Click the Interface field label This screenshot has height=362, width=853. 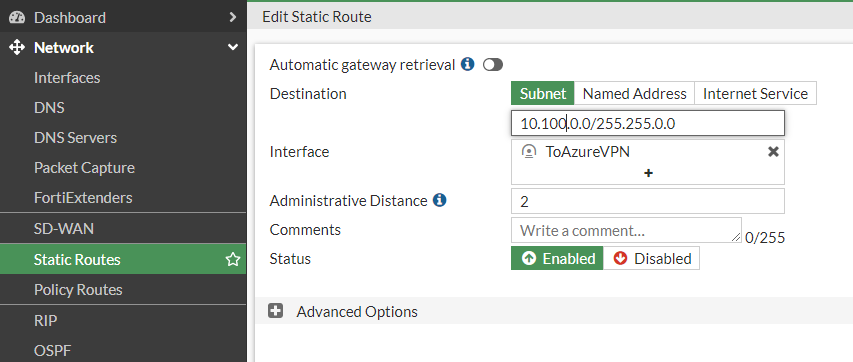coord(299,151)
